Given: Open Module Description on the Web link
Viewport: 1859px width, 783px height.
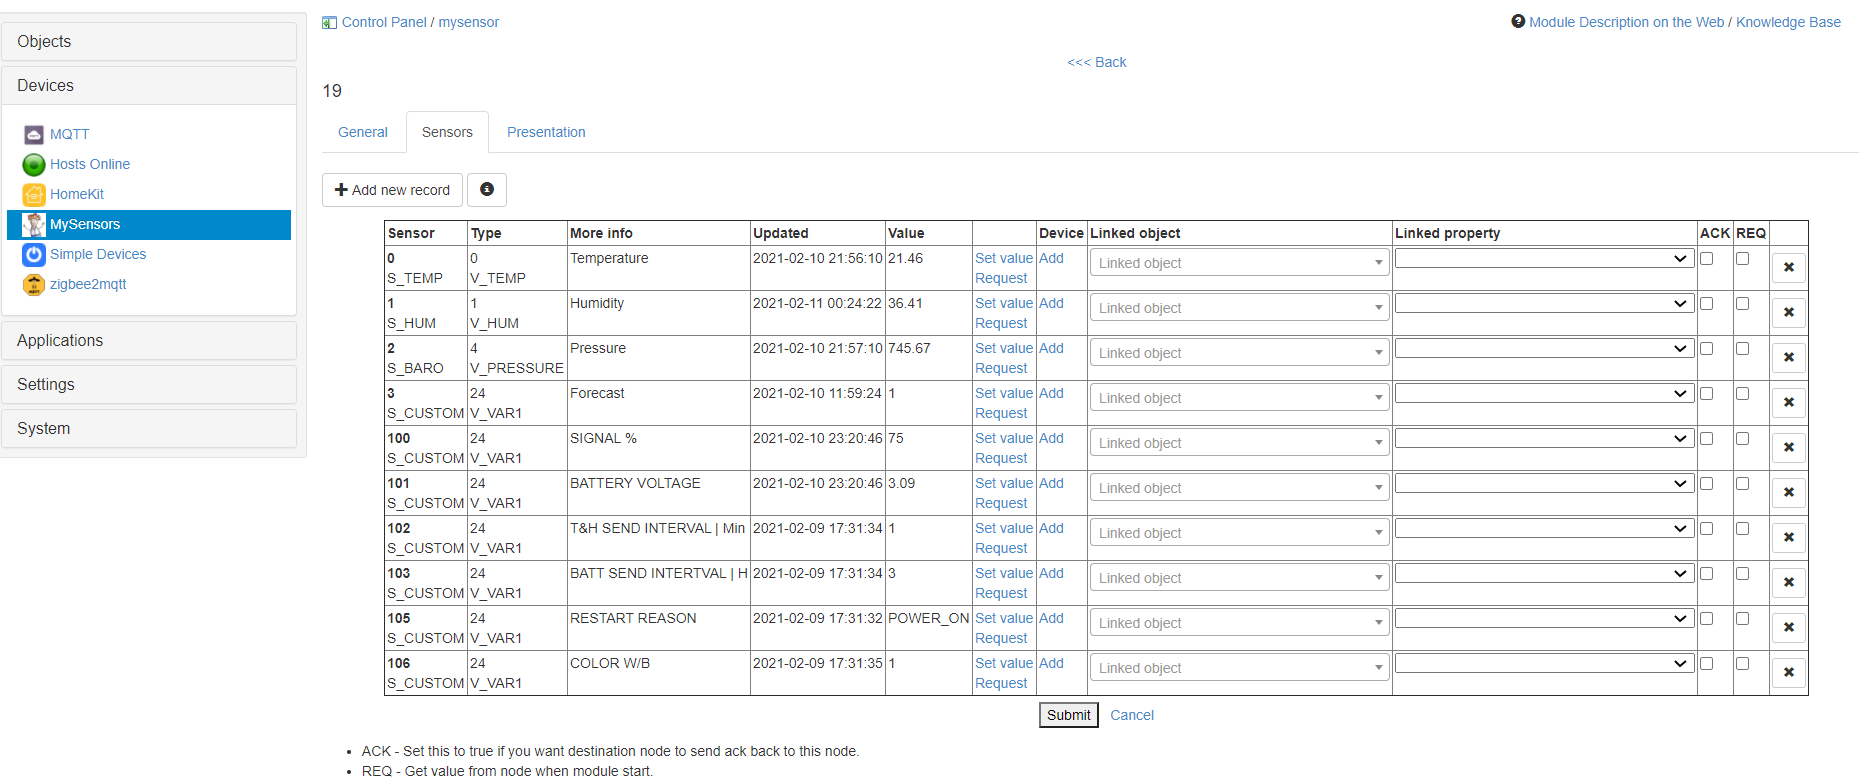Looking at the screenshot, I should tap(1626, 22).
